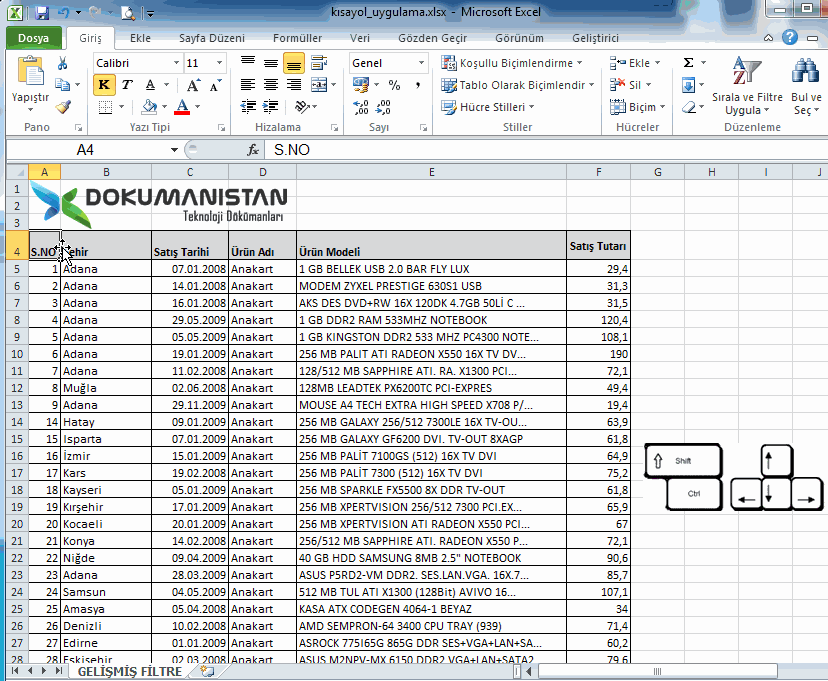Click formula bar containing S.NO
The height and width of the screenshot is (681, 828).
(546, 150)
